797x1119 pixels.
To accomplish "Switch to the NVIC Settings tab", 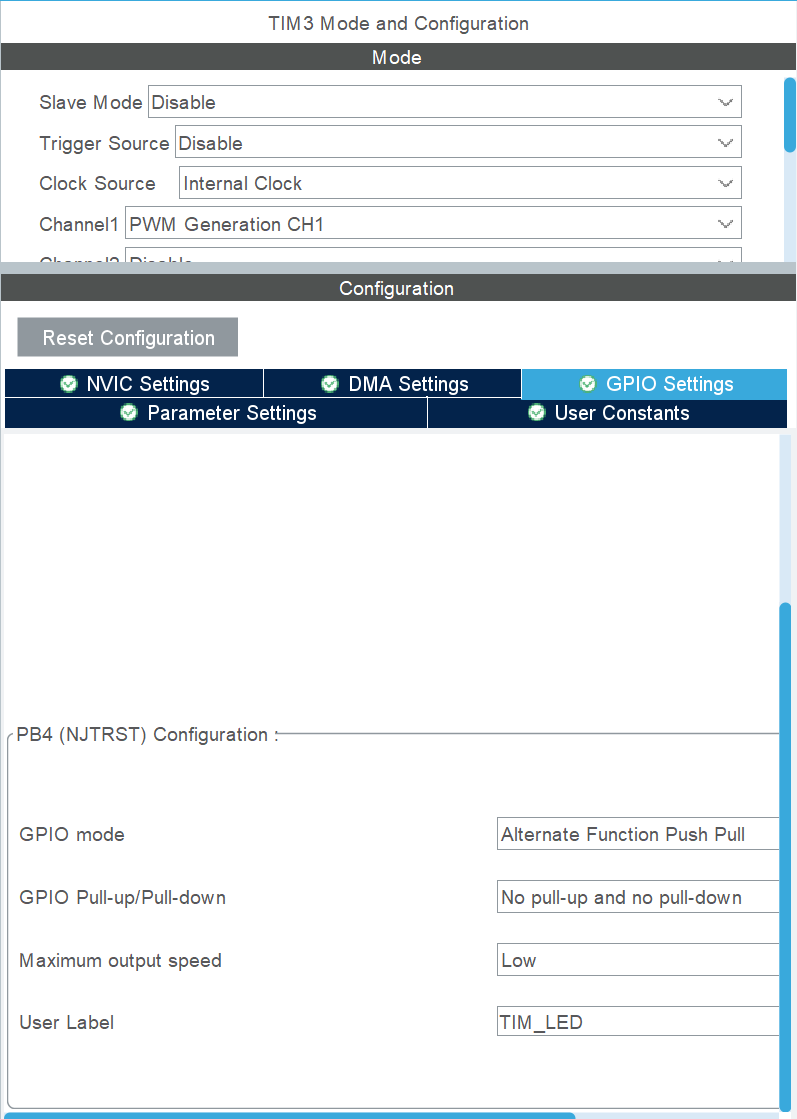I will (134, 383).
